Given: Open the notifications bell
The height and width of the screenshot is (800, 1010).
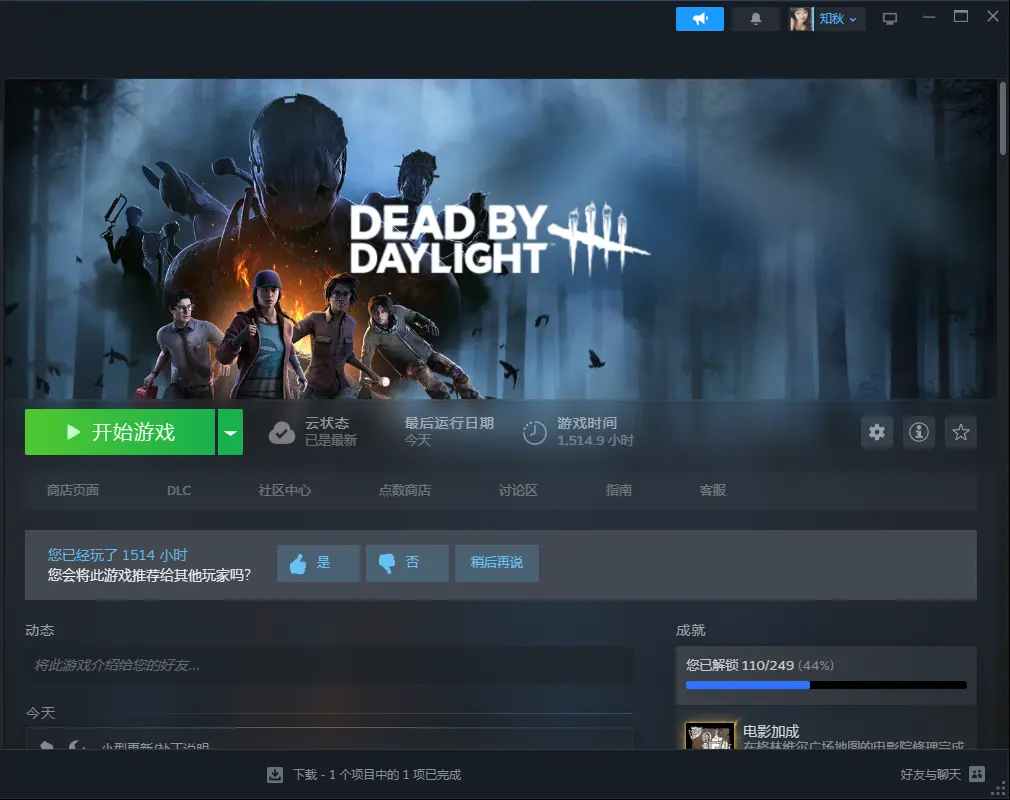Looking at the screenshot, I should (x=756, y=19).
